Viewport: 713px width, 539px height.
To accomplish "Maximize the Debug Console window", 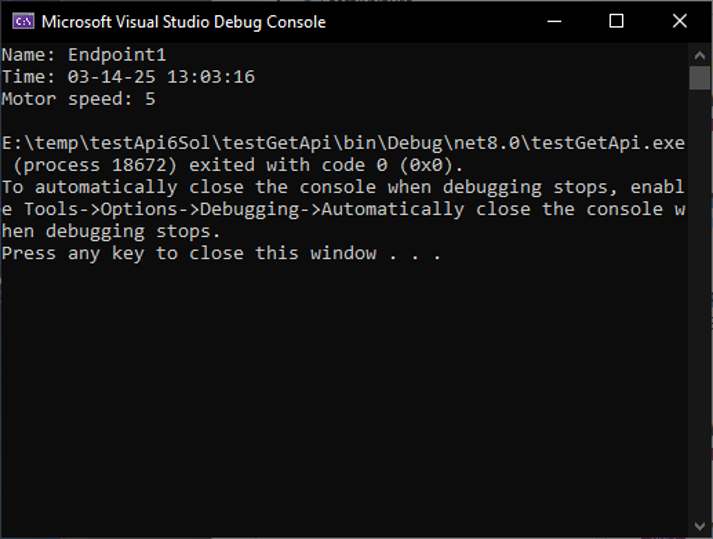I will click(x=617, y=21).
